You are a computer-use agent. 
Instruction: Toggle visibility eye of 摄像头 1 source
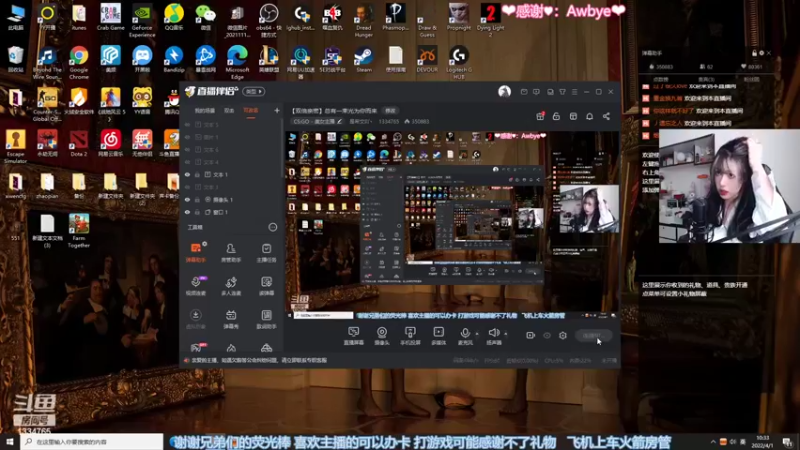coord(187,199)
